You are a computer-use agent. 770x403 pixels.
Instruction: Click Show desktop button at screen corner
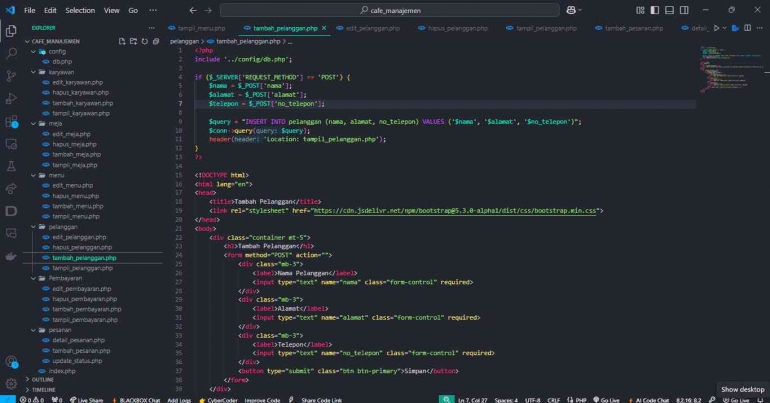(x=742, y=389)
